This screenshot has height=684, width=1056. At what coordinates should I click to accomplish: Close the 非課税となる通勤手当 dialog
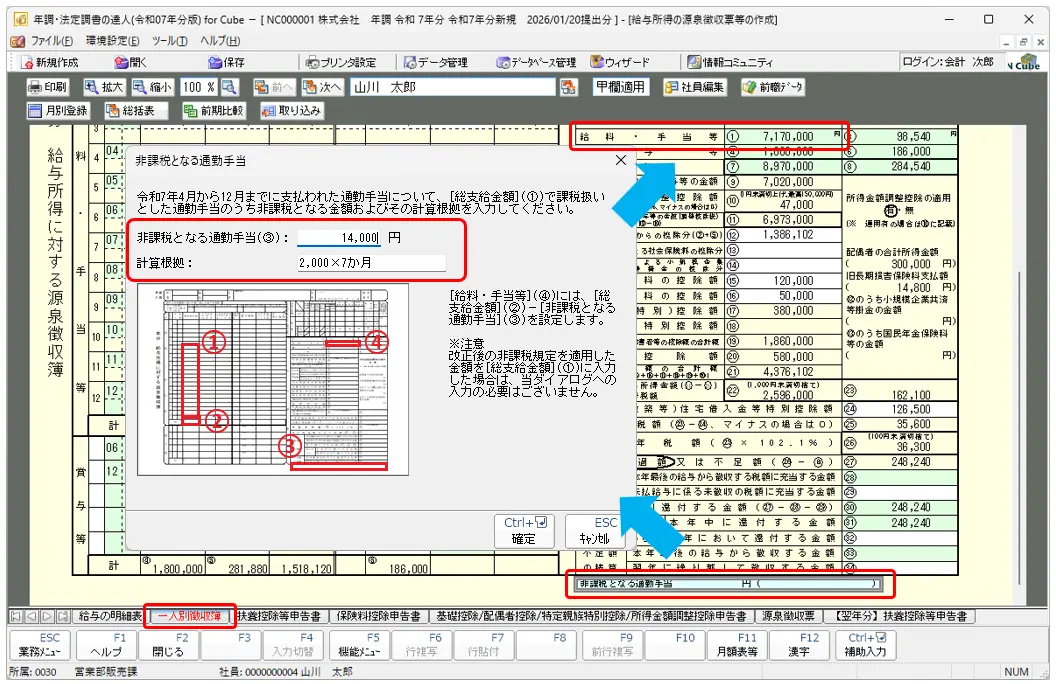click(x=620, y=159)
